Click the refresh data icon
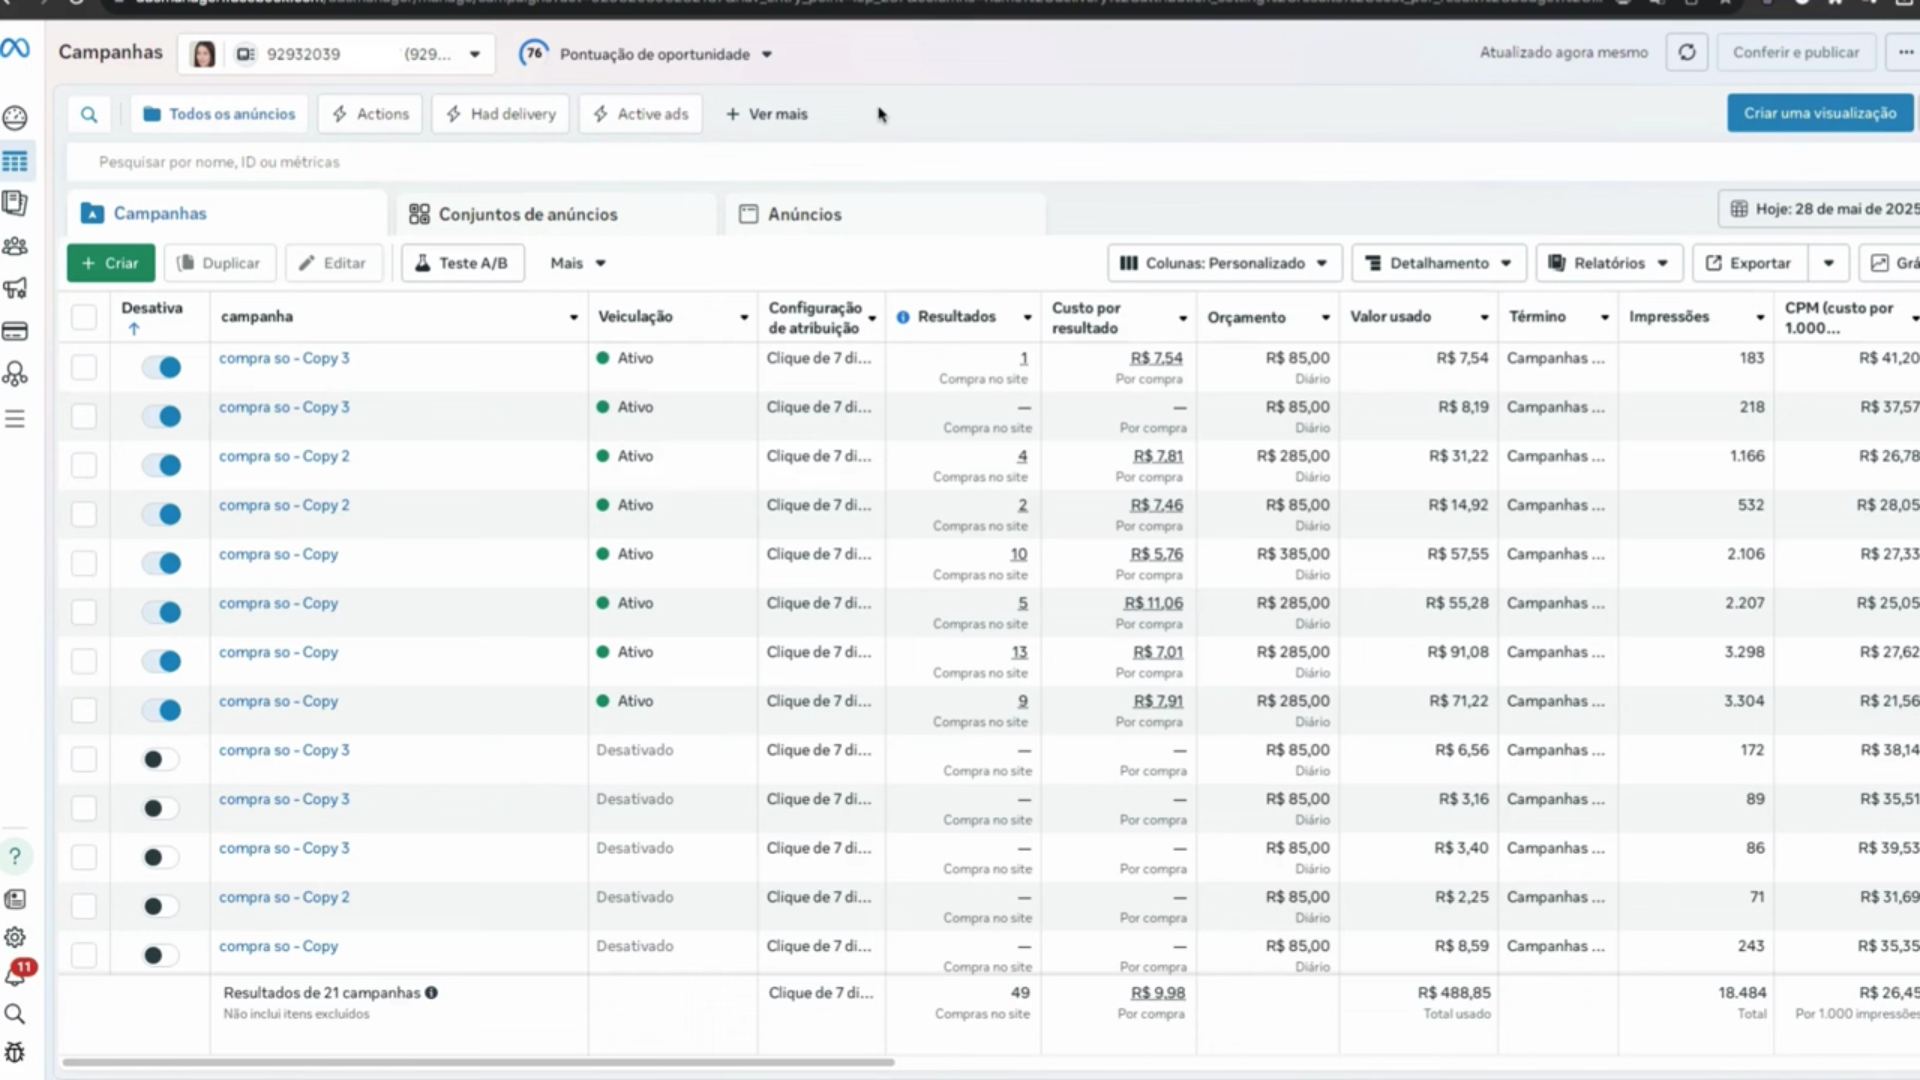 (x=1686, y=53)
